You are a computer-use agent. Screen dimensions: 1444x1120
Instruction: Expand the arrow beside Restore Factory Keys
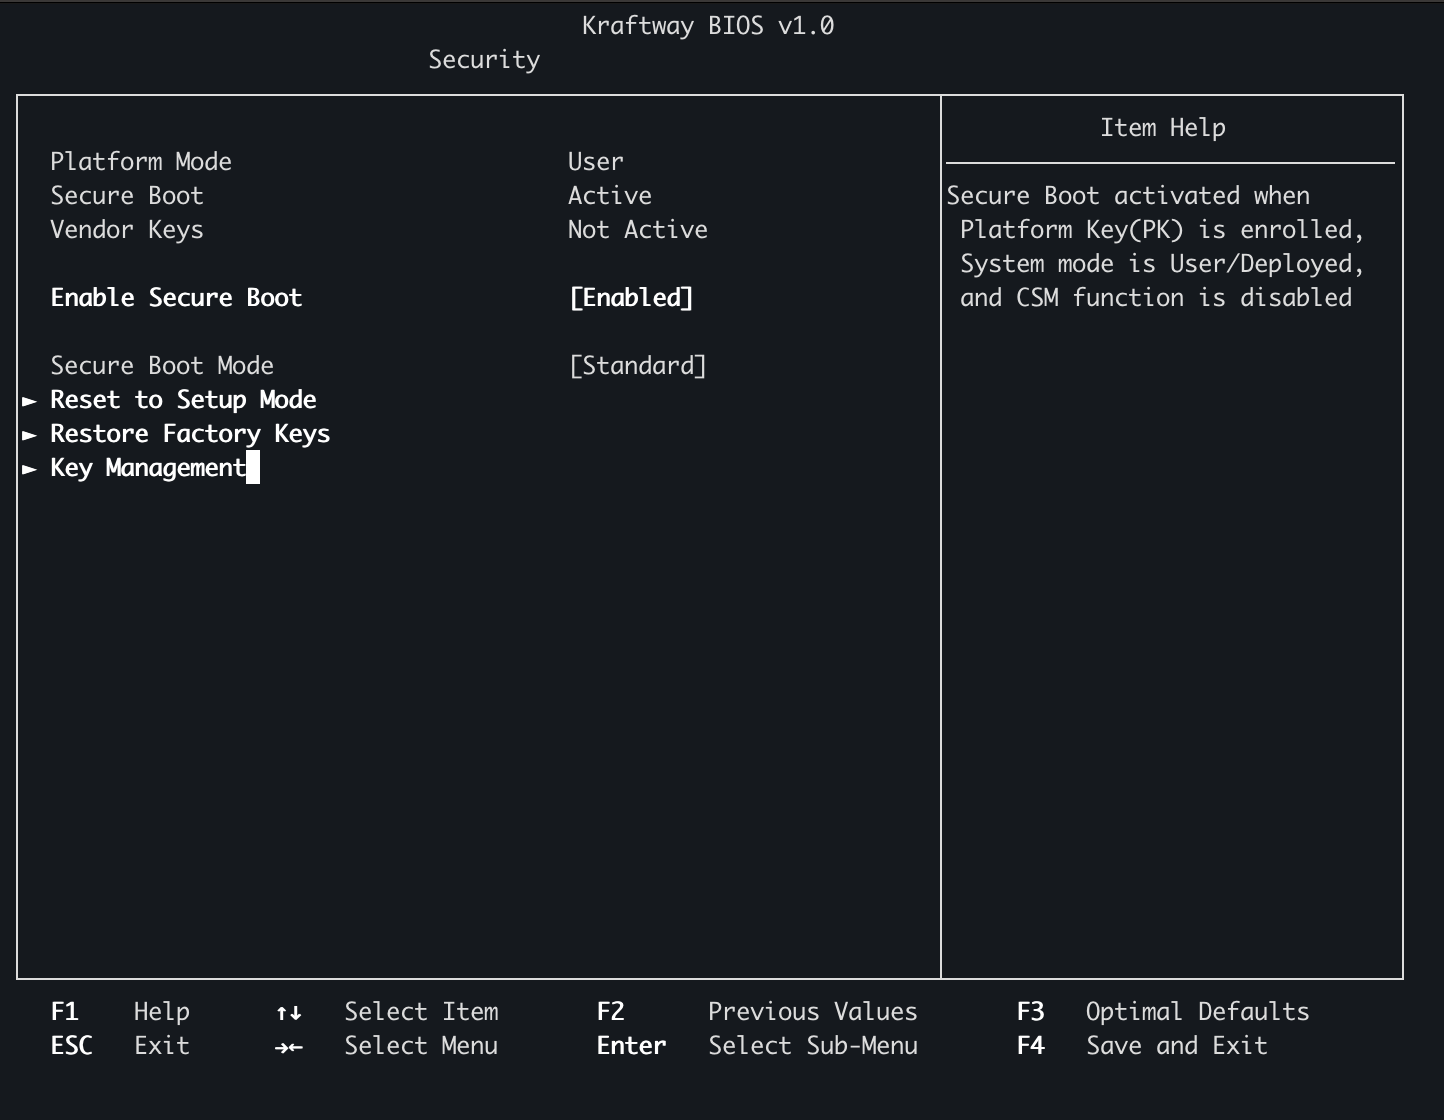click(30, 435)
